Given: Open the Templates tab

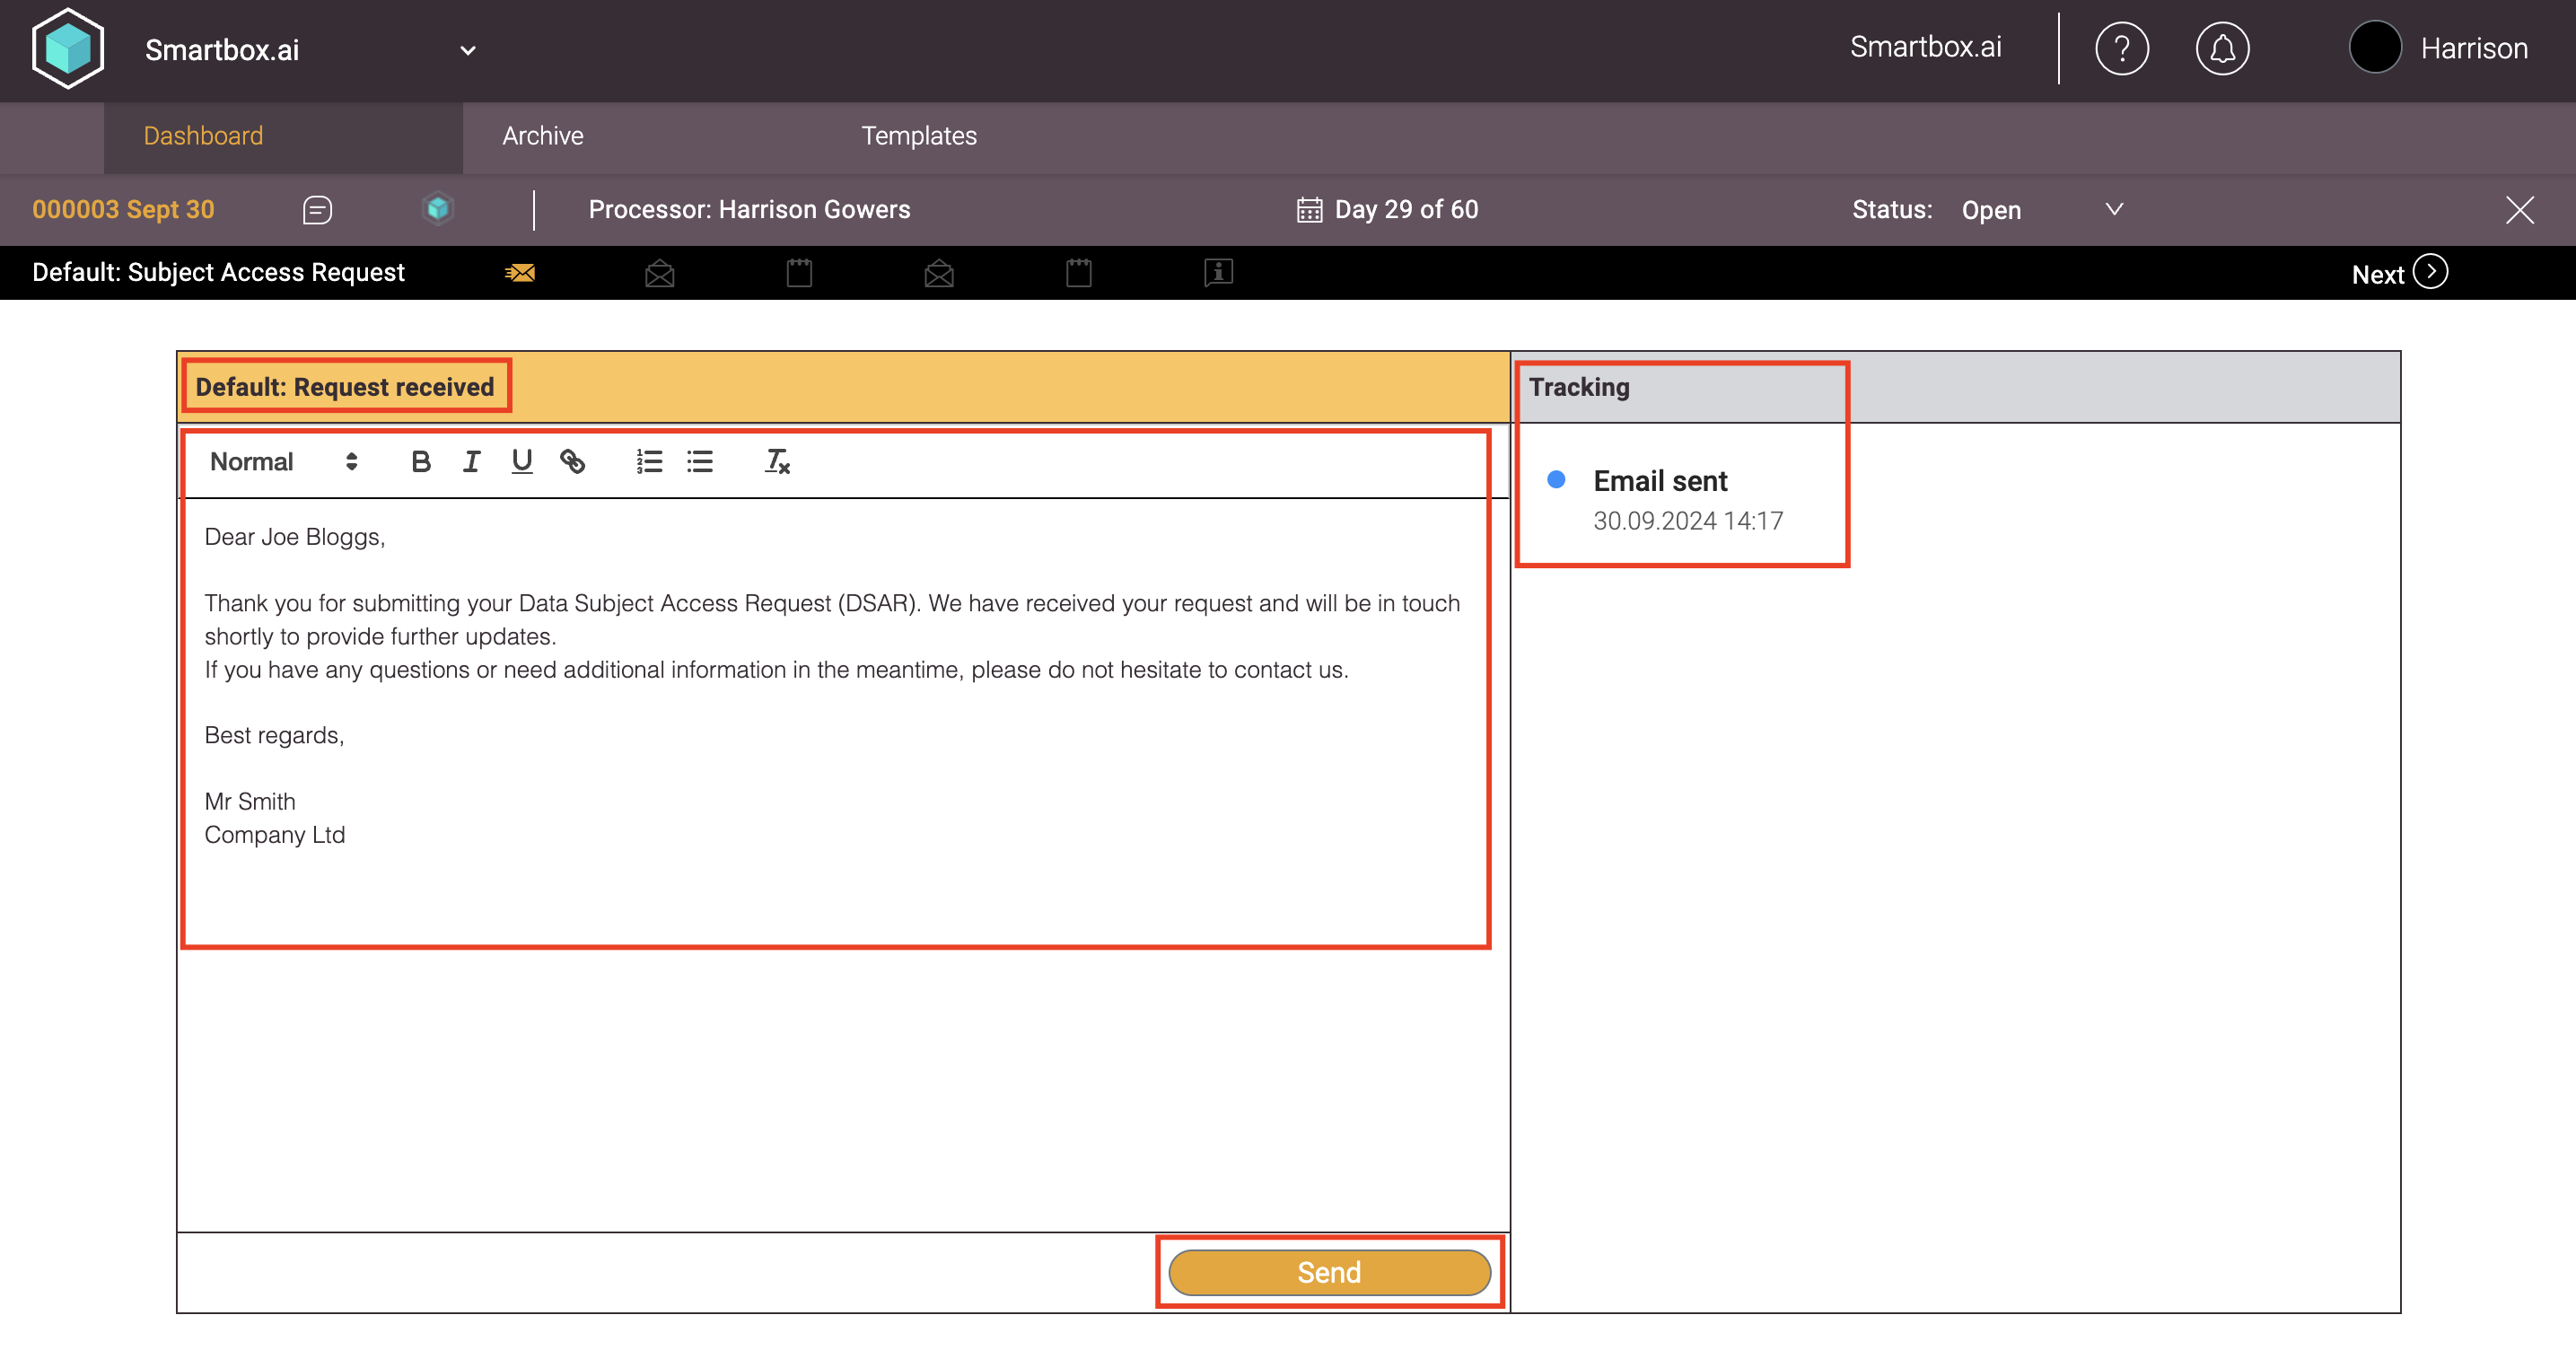Looking at the screenshot, I should 918,136.
